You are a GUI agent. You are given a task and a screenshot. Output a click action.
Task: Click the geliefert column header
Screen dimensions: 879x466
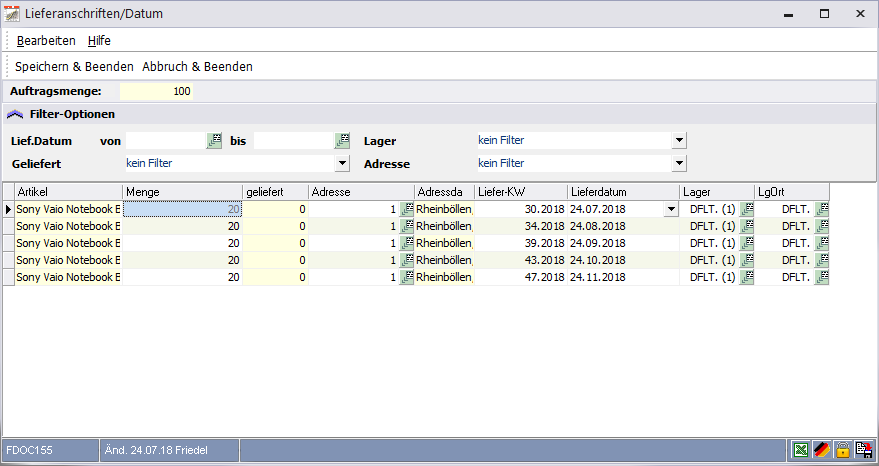coord(275,192)
